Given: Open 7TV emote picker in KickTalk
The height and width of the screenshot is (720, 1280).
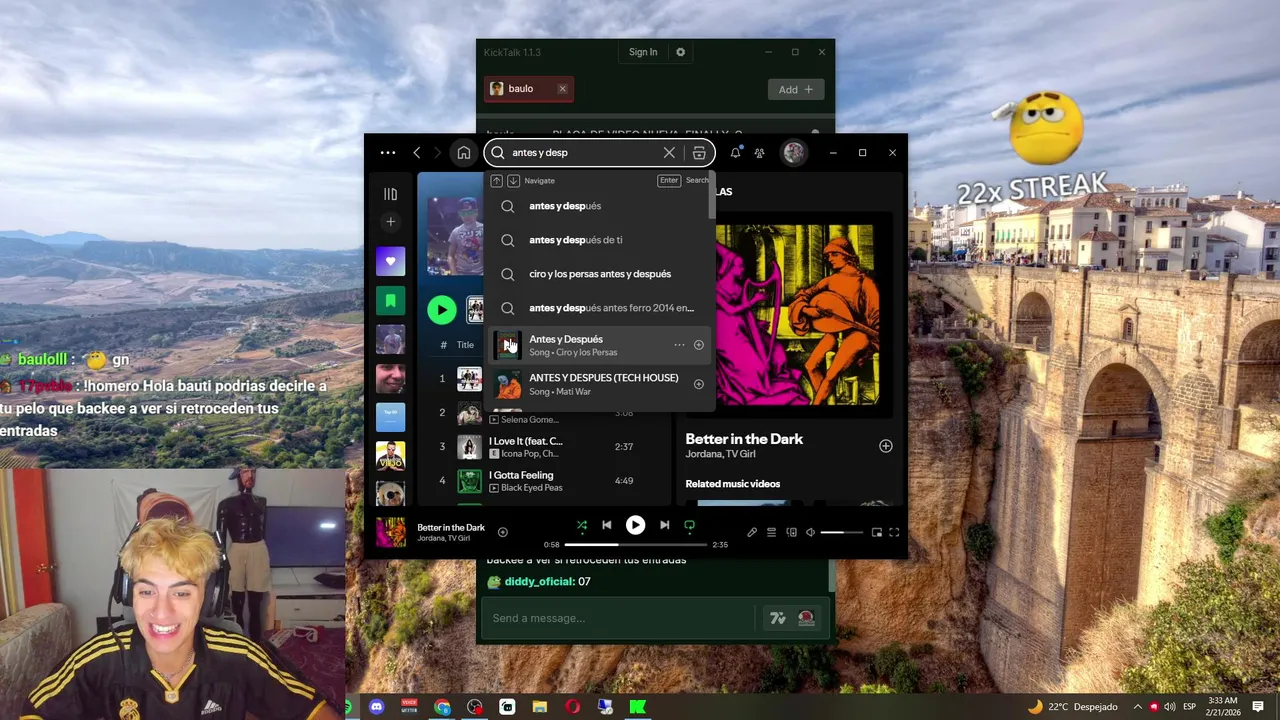Looking at the screenshot, I should [778, 619].
